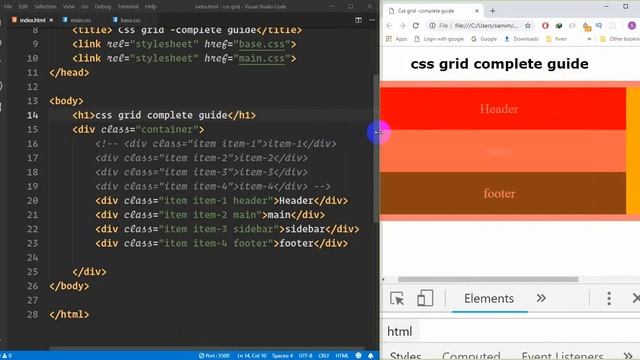This screenshot has height=360, width=640.
Task: Show more DevTools tabs with chevron
Action: [541, 298]
